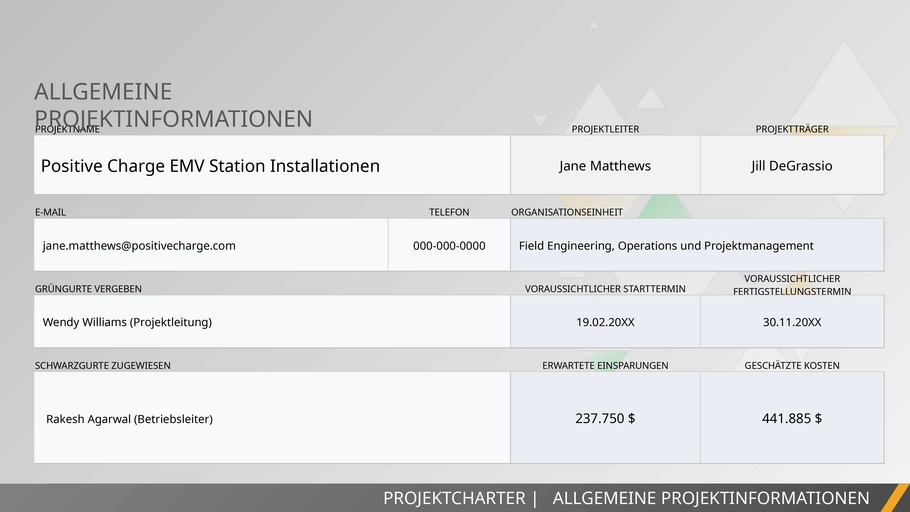Select the 'ORGANISATIONSEINHEIT' label
The width and height of the screenshot is (910, 512).
click(x=567, y=212)
